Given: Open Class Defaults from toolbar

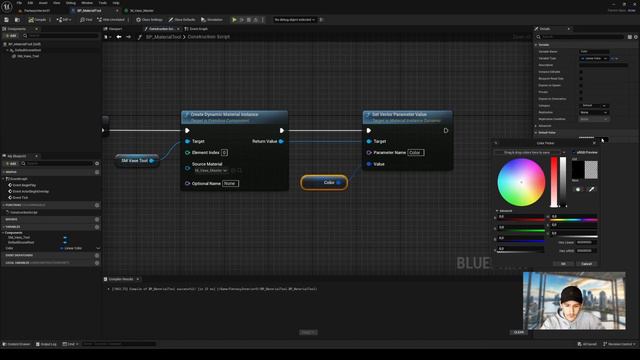Looking at the screenshot, I should click(x=182, y=20).
